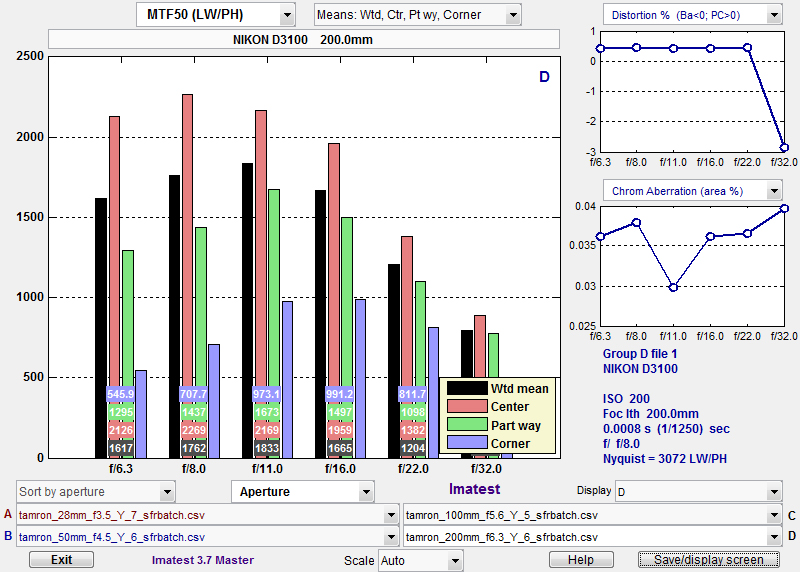800x572 pixels.
Task: Open file A dropdown tamron_28mm_f3.5_Y_7_sfrbatch.csv
Action: click(208, 515)
